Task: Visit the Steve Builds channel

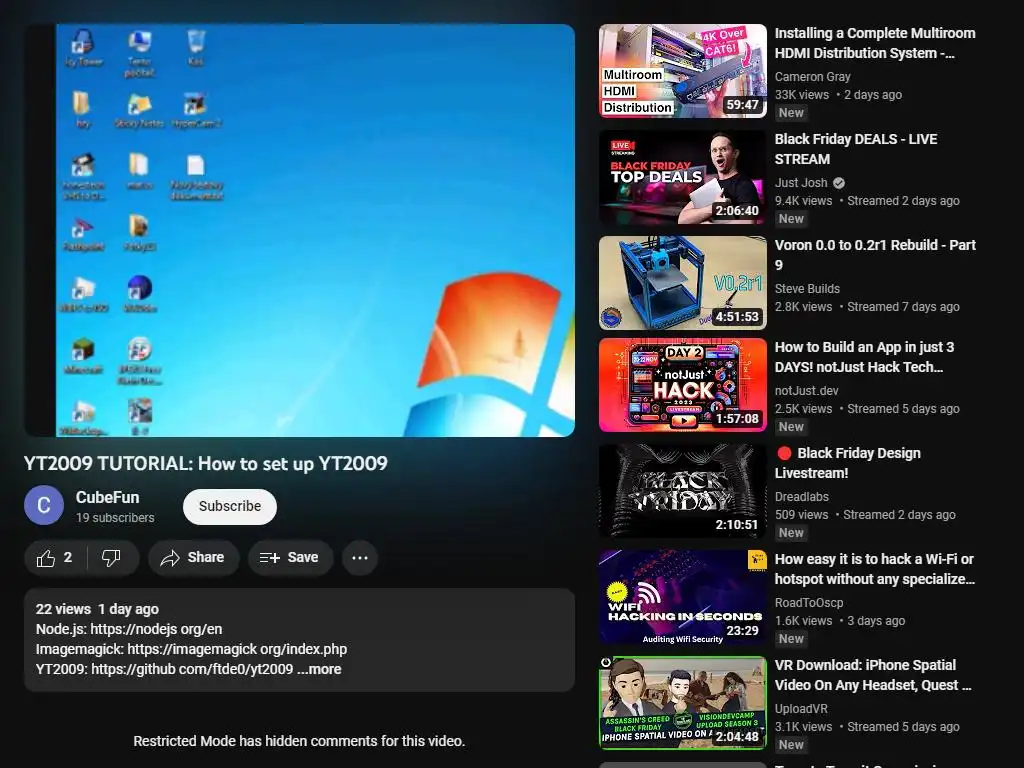Action: [807, 289]
